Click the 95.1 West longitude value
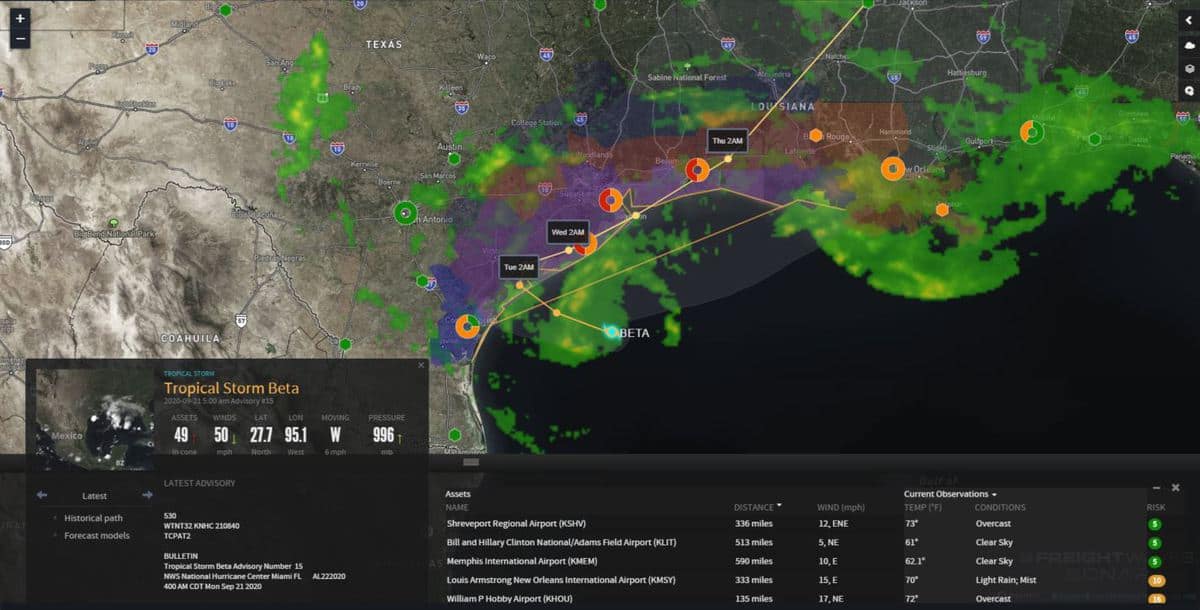This screenshot has height=610, width=1200. (296, 434)
